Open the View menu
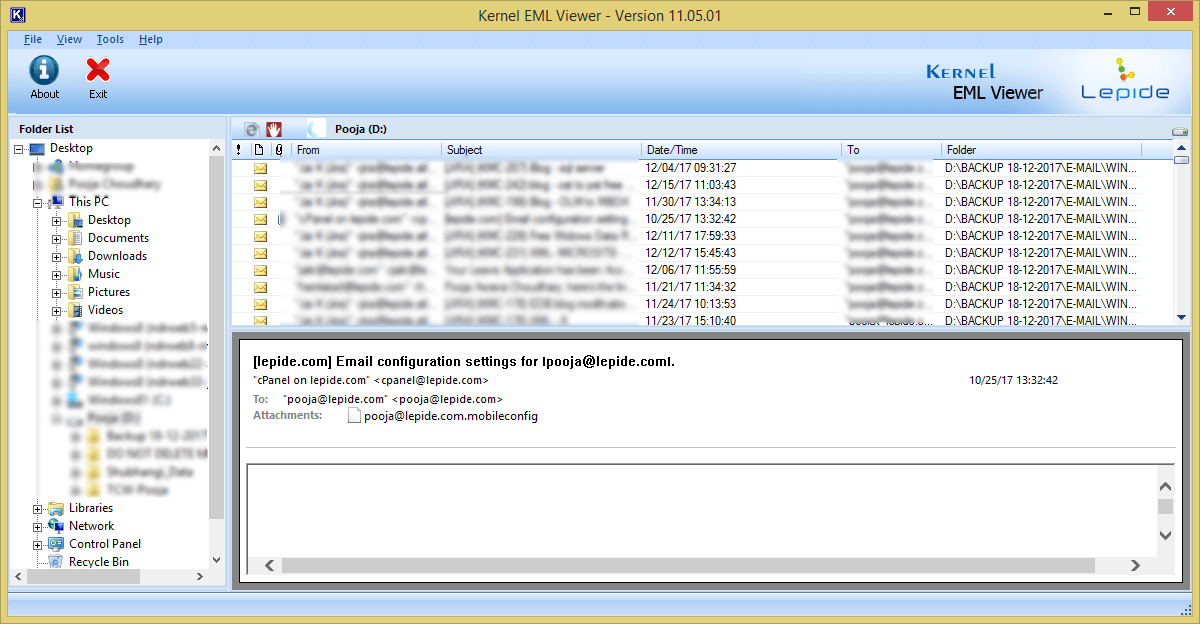 point(70,39)
